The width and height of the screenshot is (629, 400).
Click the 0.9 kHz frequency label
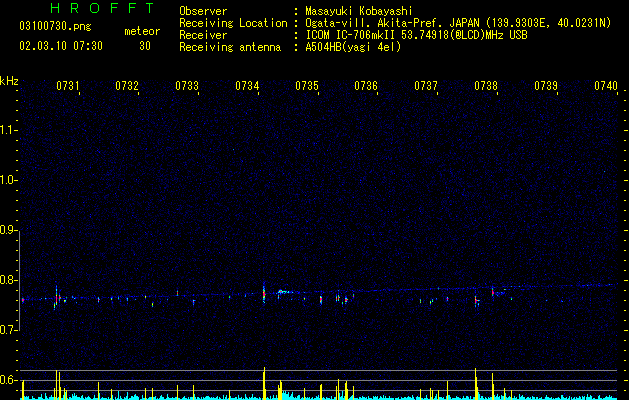(x=8, y=230)
